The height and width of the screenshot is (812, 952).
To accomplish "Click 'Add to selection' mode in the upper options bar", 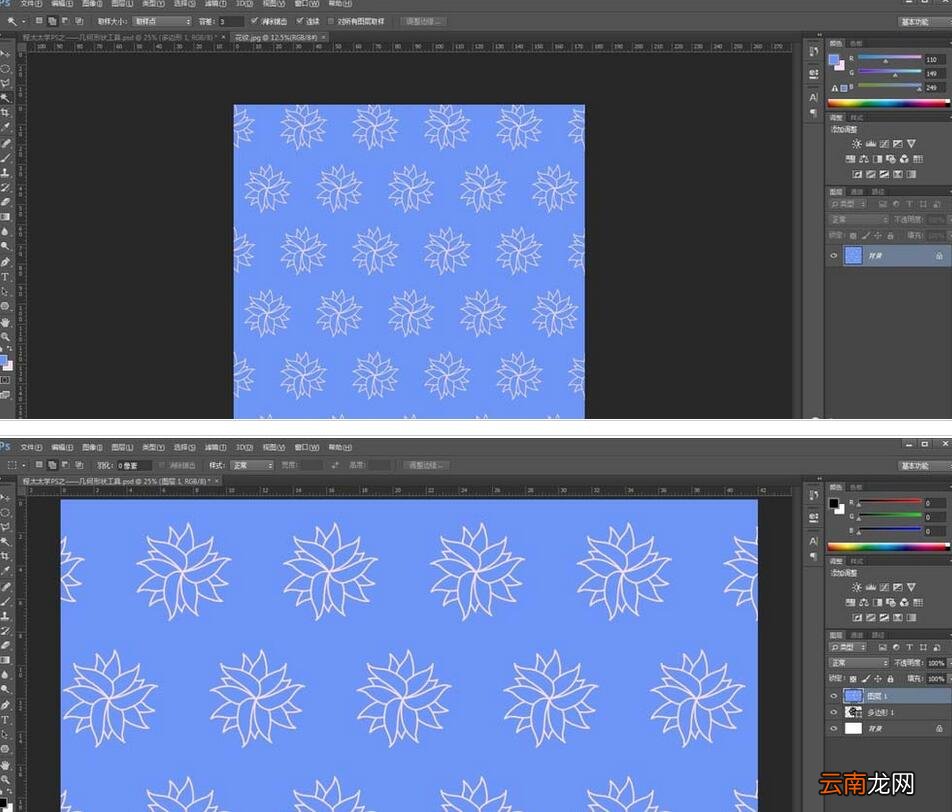I will [x=52, y=21].
